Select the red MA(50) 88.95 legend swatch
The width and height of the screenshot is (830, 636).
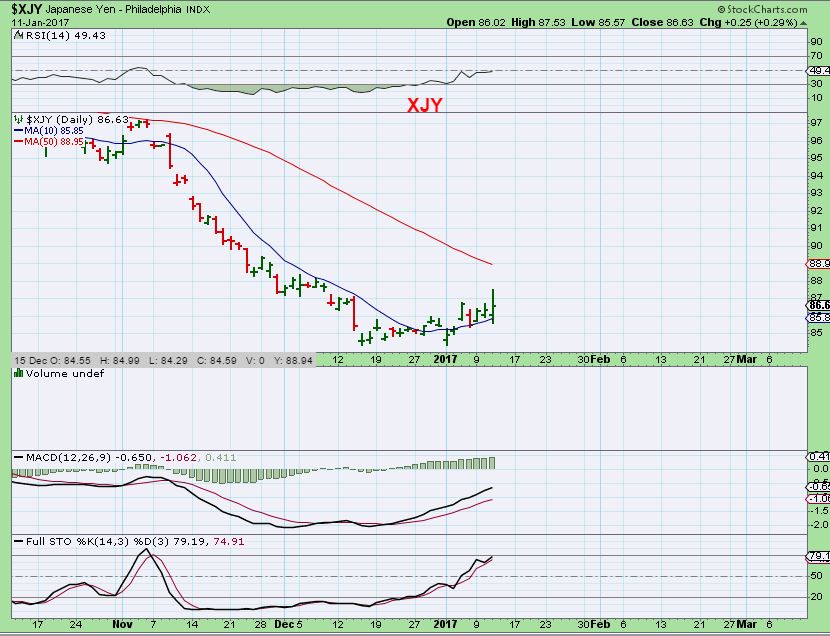coord(17,142)
